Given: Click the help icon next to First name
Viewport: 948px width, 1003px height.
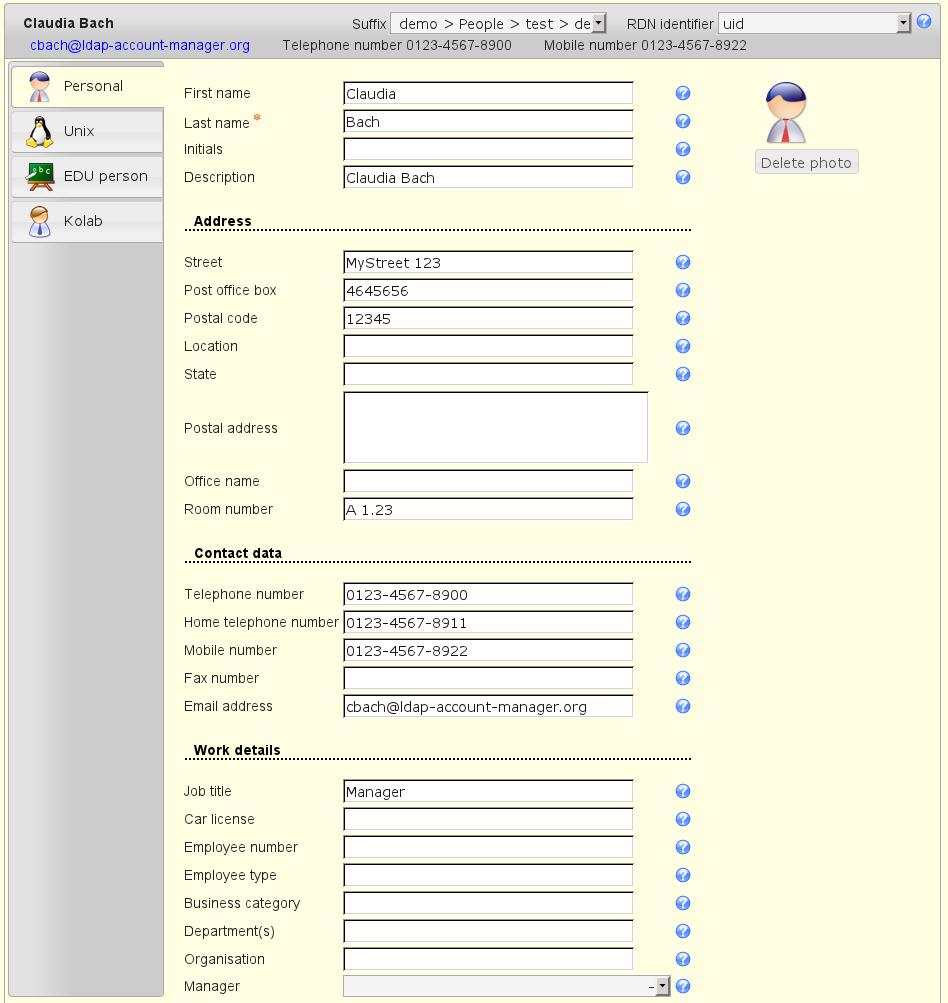Looking at the screenshot, I should tap(683, 94).
